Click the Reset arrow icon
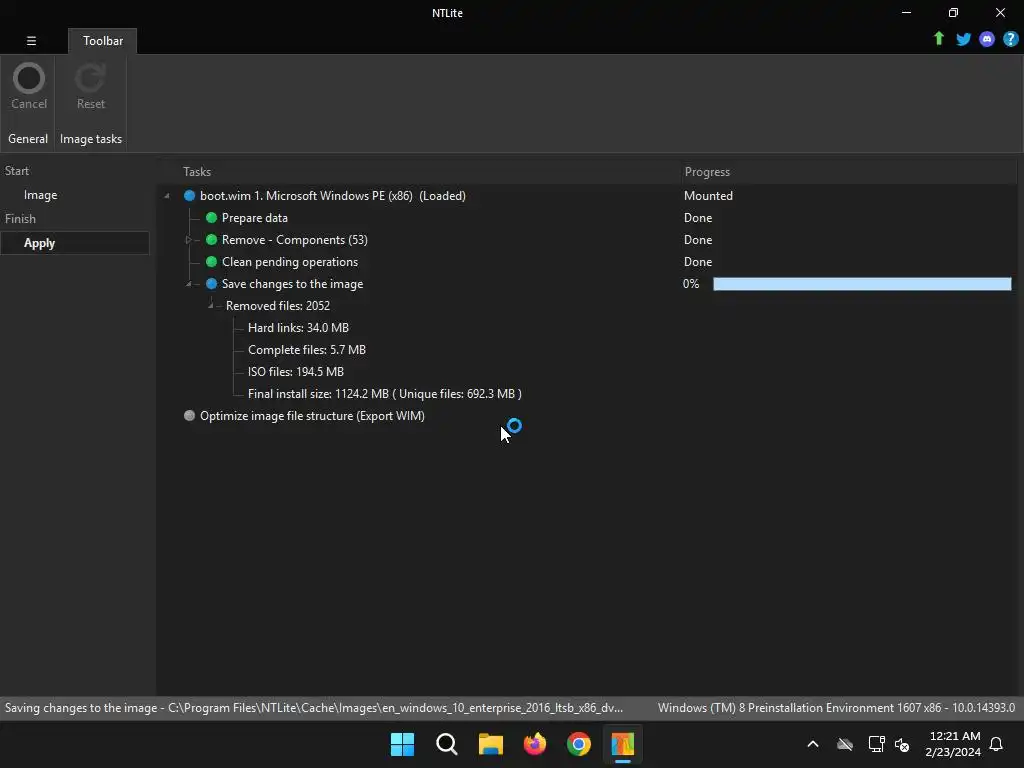 click(x=90, y=78)
